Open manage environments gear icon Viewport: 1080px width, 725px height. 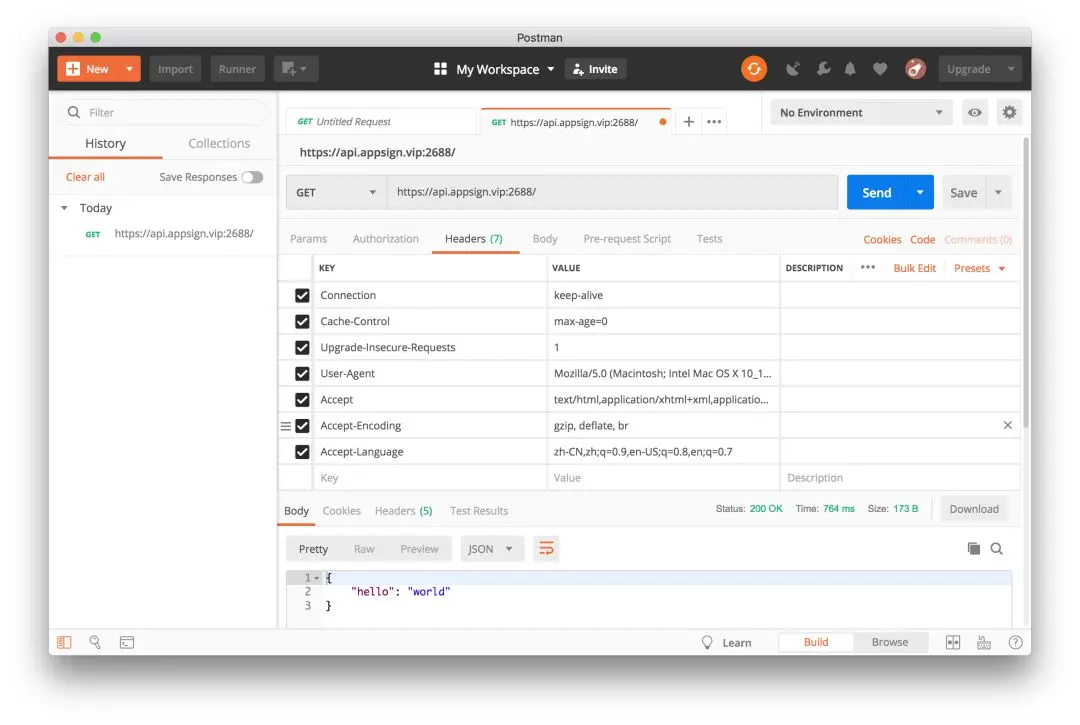(x=1009, y=112)
